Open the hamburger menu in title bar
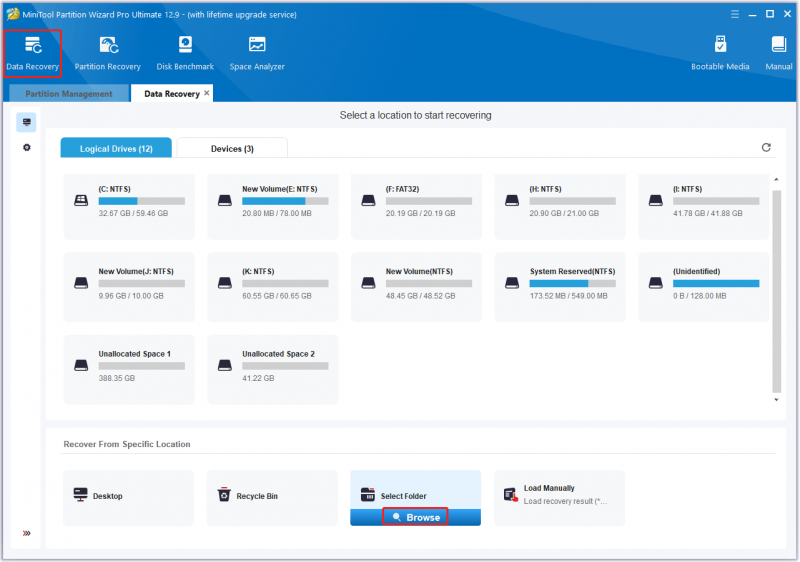 point(735,14)
